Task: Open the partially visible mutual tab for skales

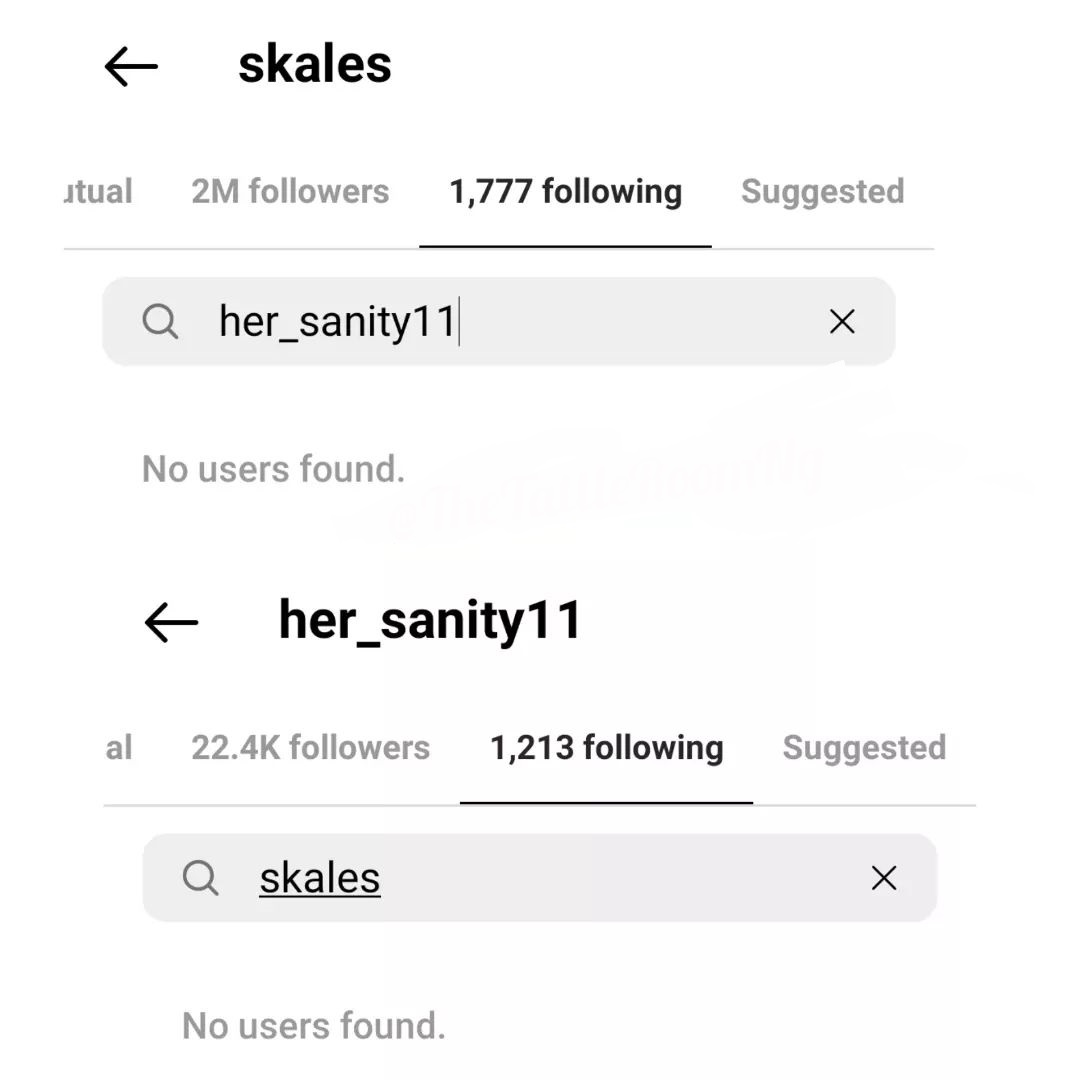Action: pos(98,191)
